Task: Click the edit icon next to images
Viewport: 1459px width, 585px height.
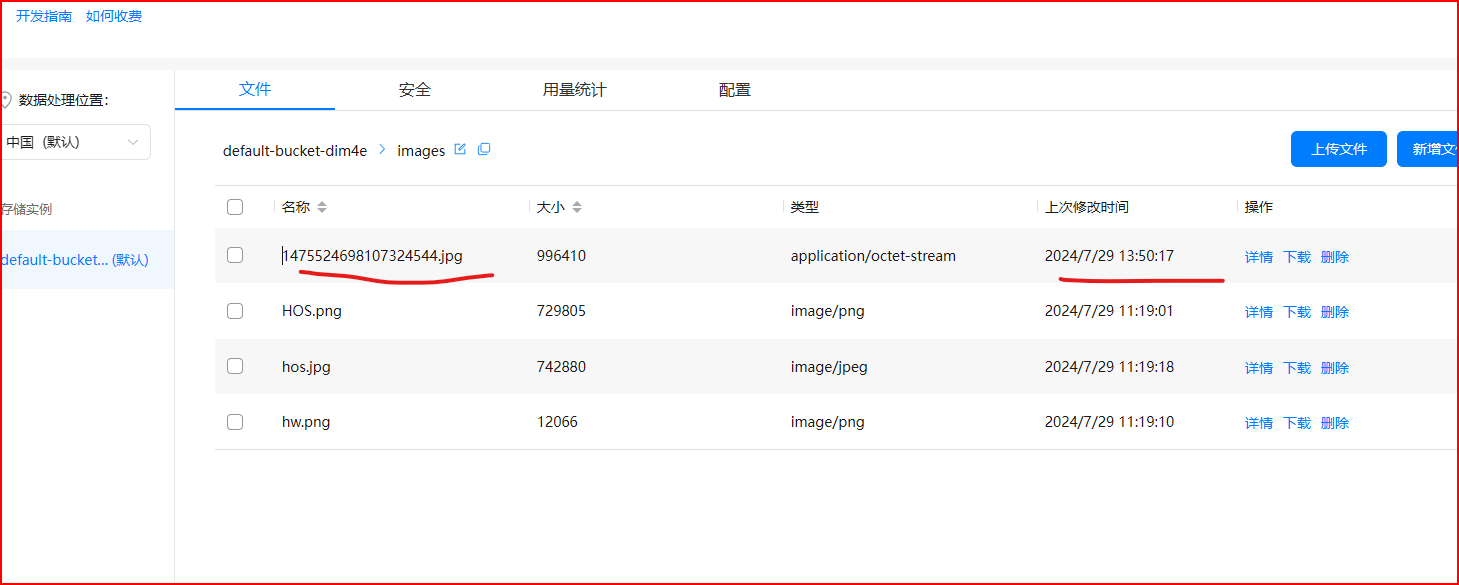Action: coord(460,149)
